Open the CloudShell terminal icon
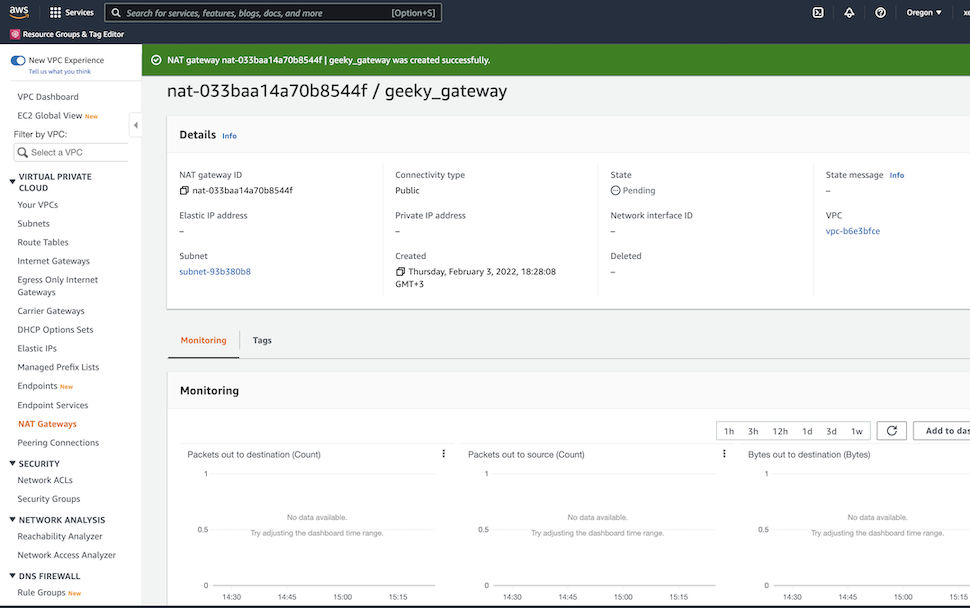Image resolution: width=970 pixels, height=608 pixels. [818, 12]
